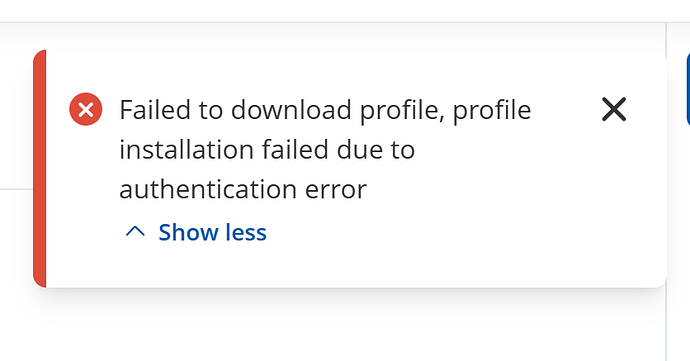Click the upward chevron beside Show less

135,232
